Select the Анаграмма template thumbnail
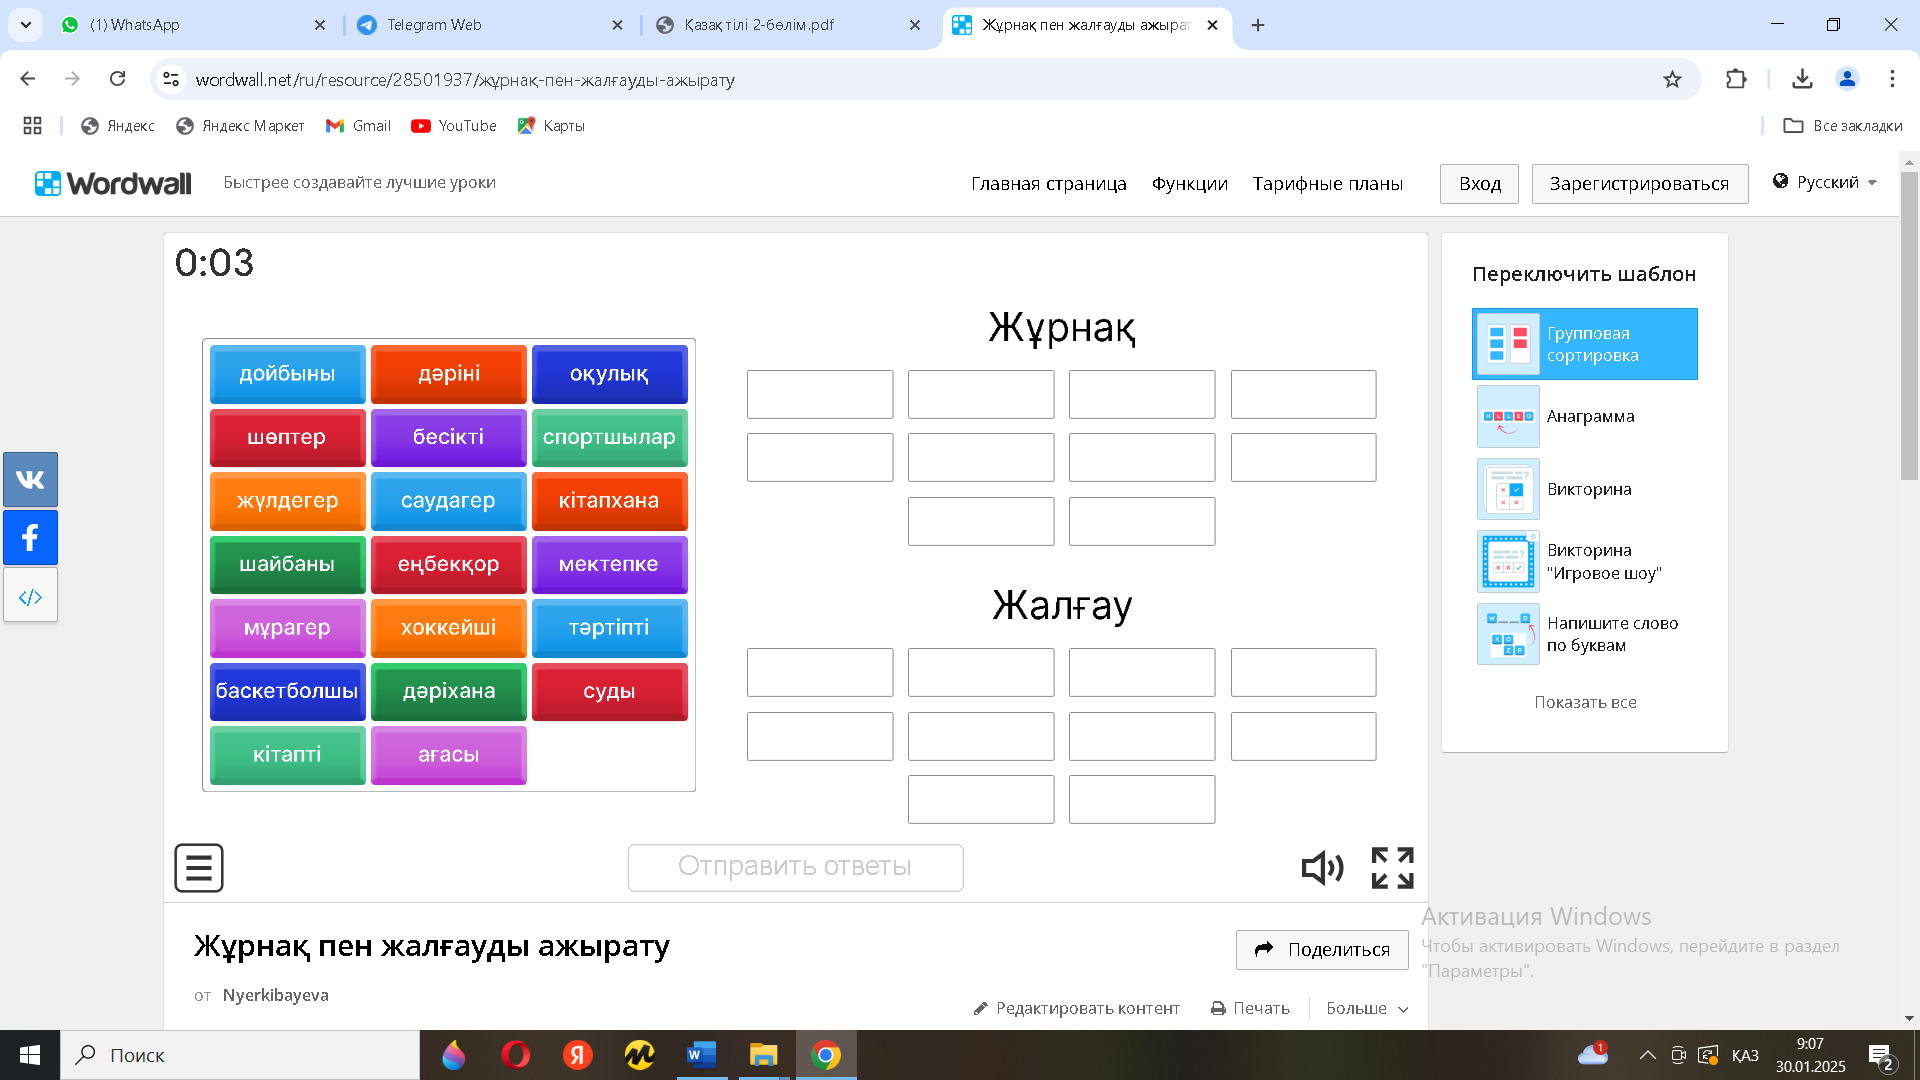The image size is (1920, 1080). tap(1508, 417)
